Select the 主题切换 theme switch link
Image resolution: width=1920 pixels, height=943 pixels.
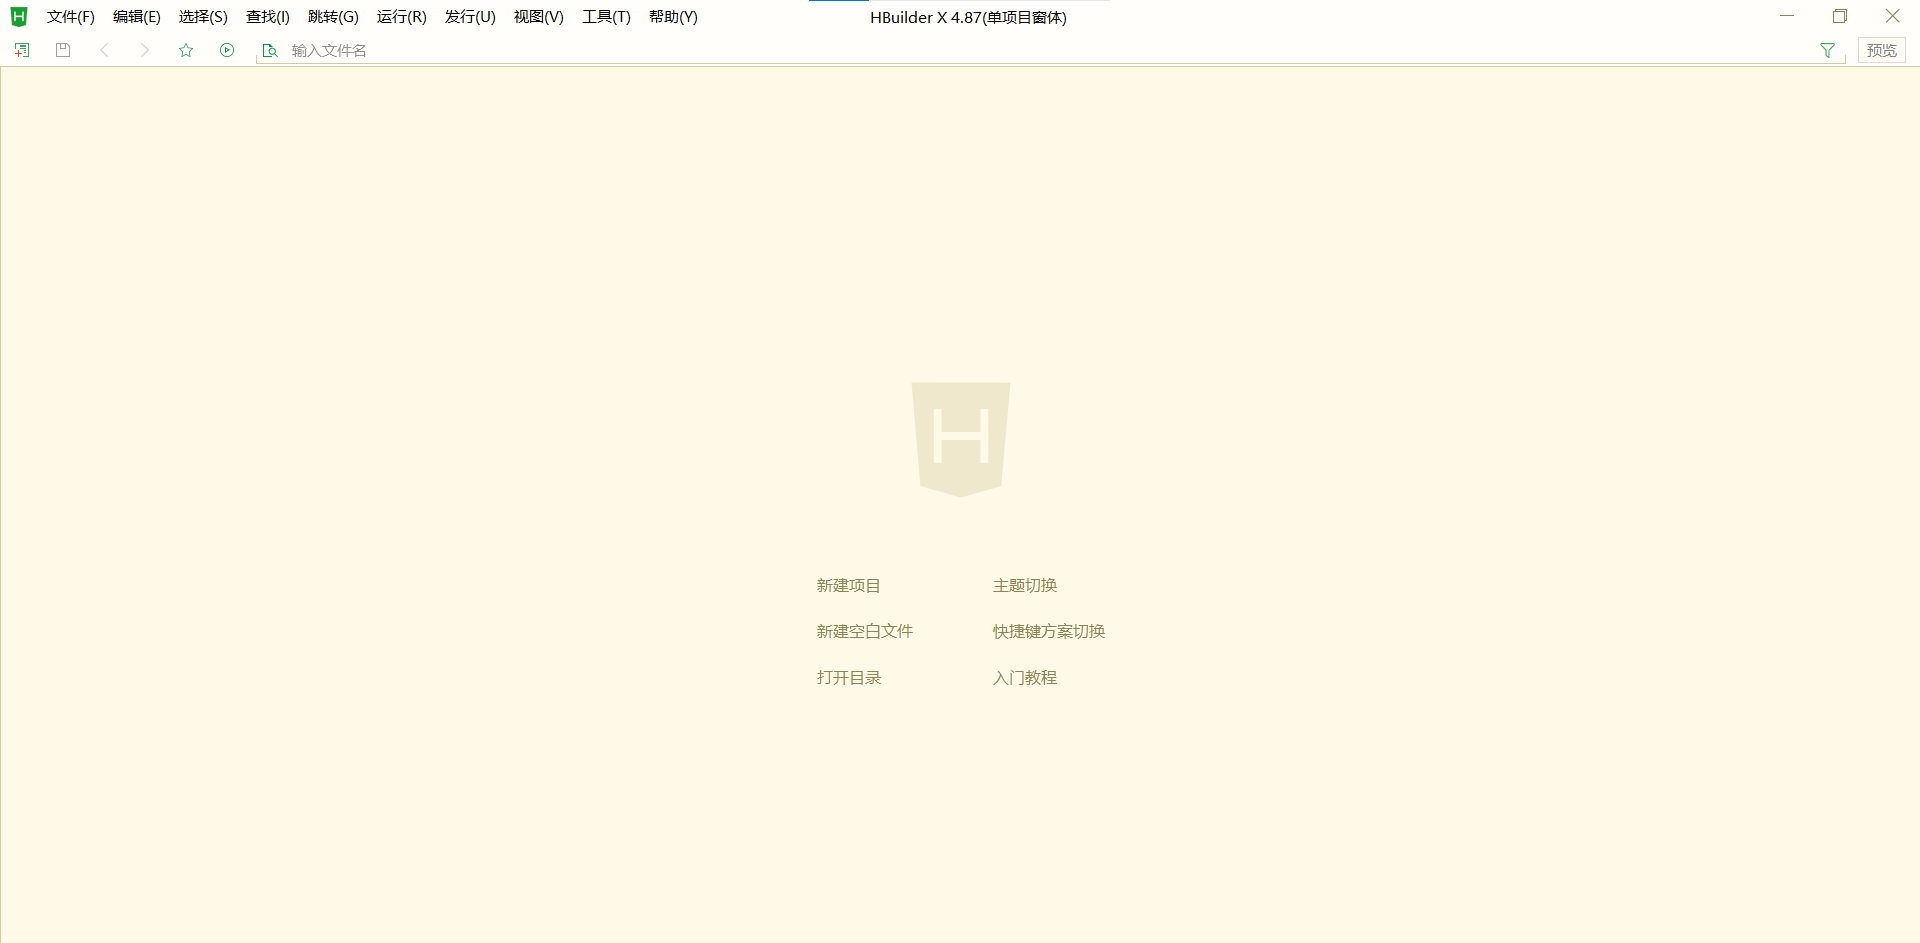pos(1024,586)
